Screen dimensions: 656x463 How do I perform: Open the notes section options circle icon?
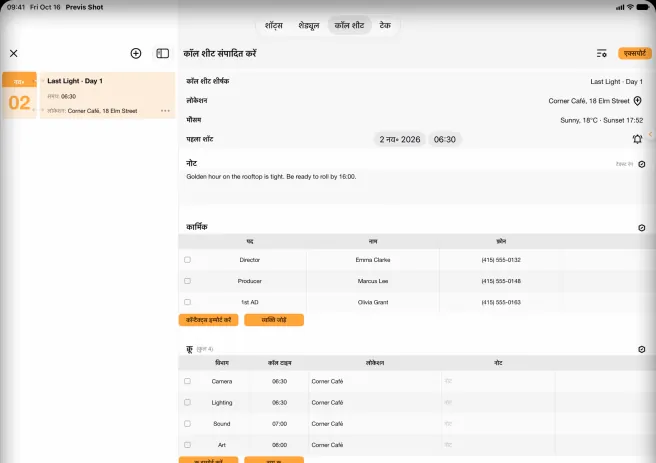[642, 164]
